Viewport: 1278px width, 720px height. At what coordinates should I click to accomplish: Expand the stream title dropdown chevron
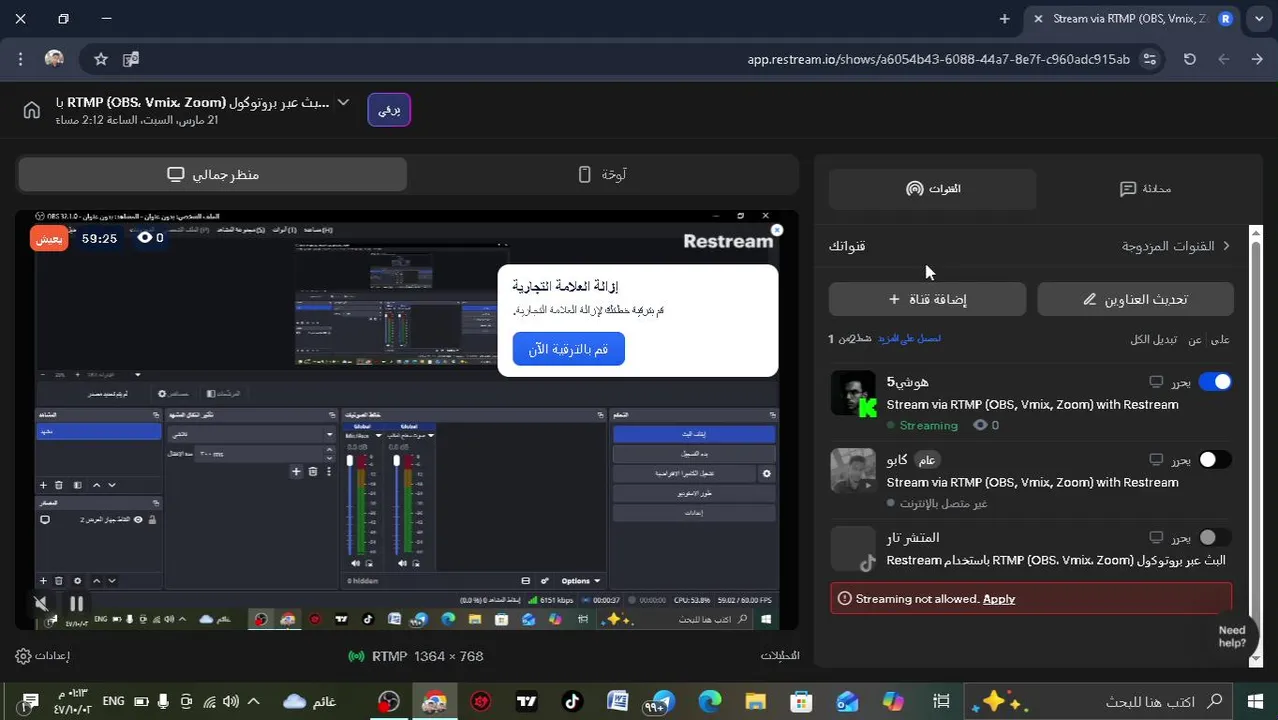[343, 102]
